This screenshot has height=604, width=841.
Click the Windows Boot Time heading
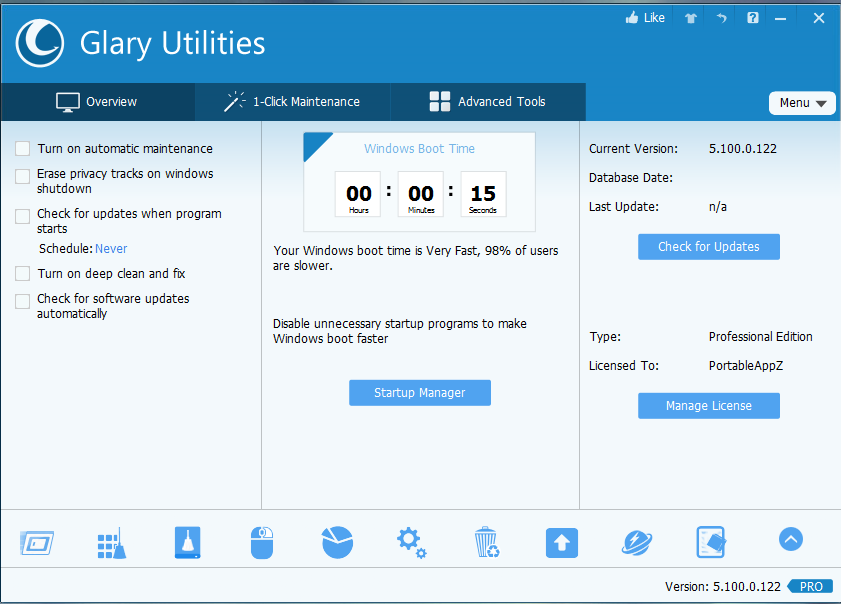(419, 149)
